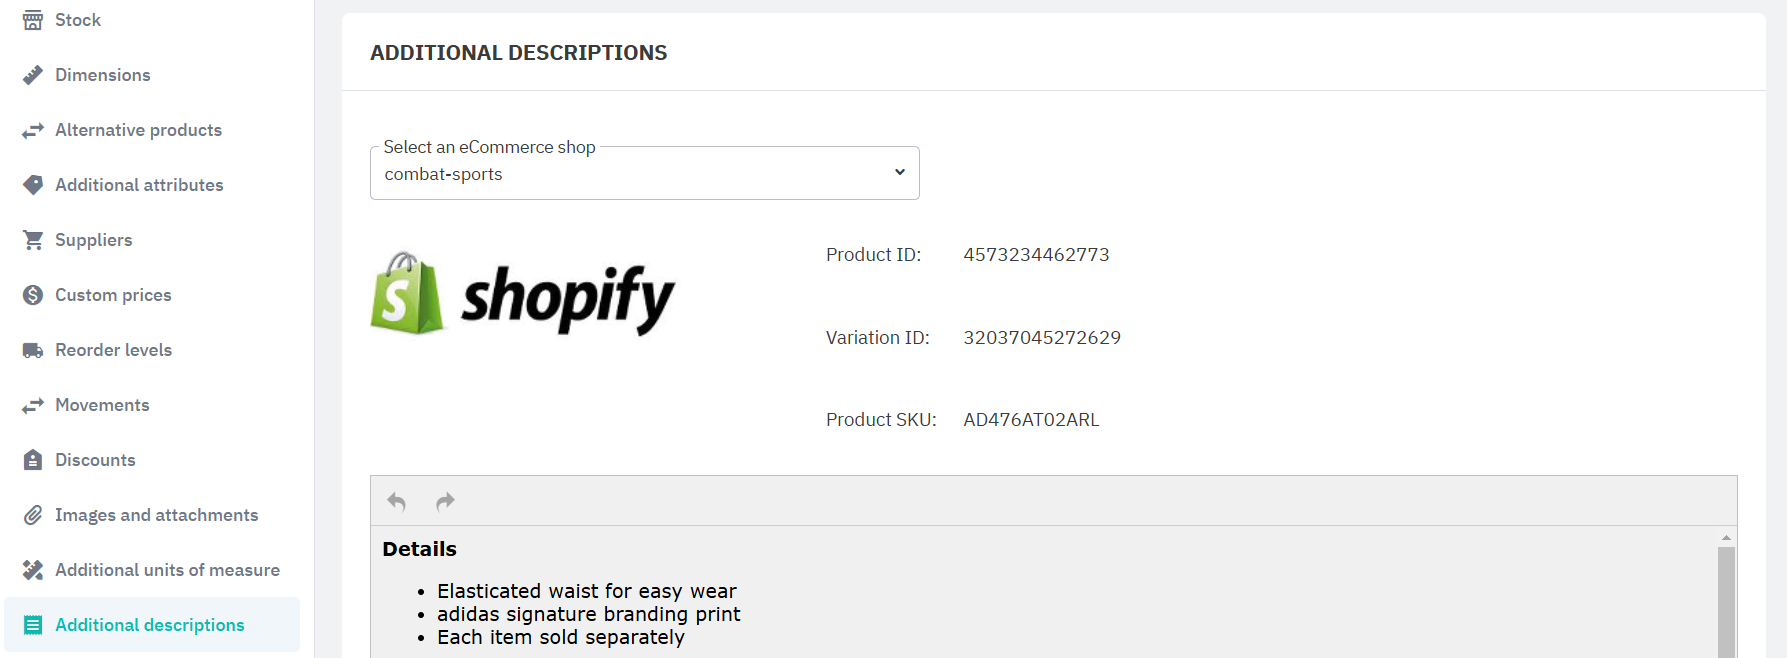1787x658 pixels.
Task: Open Alternative products section
Action: point(138,130)
